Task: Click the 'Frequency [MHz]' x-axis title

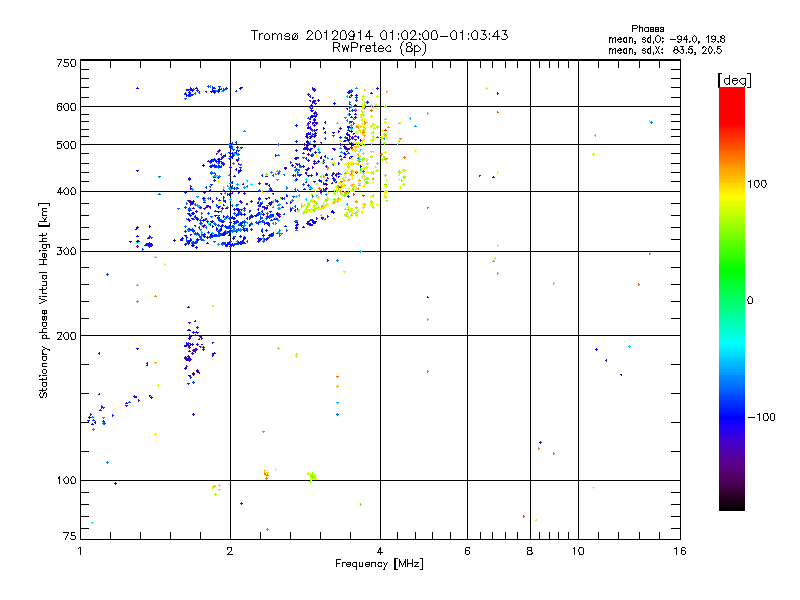Action: [379, 564]
